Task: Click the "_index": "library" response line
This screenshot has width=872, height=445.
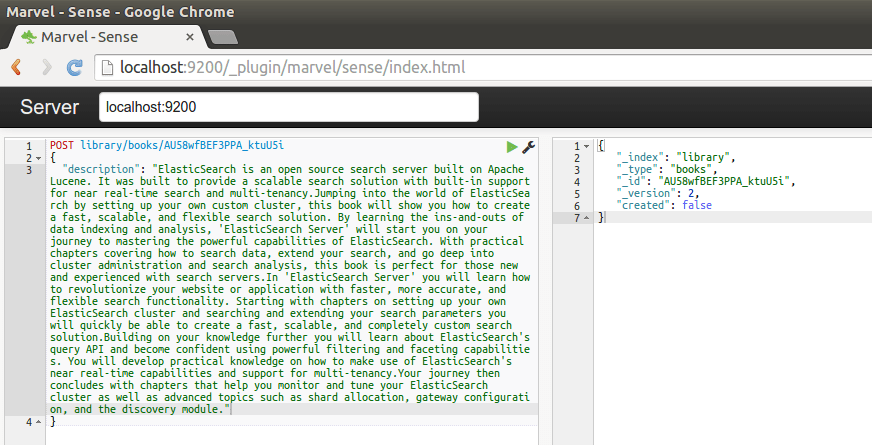Action: click(x=676, y=157)
